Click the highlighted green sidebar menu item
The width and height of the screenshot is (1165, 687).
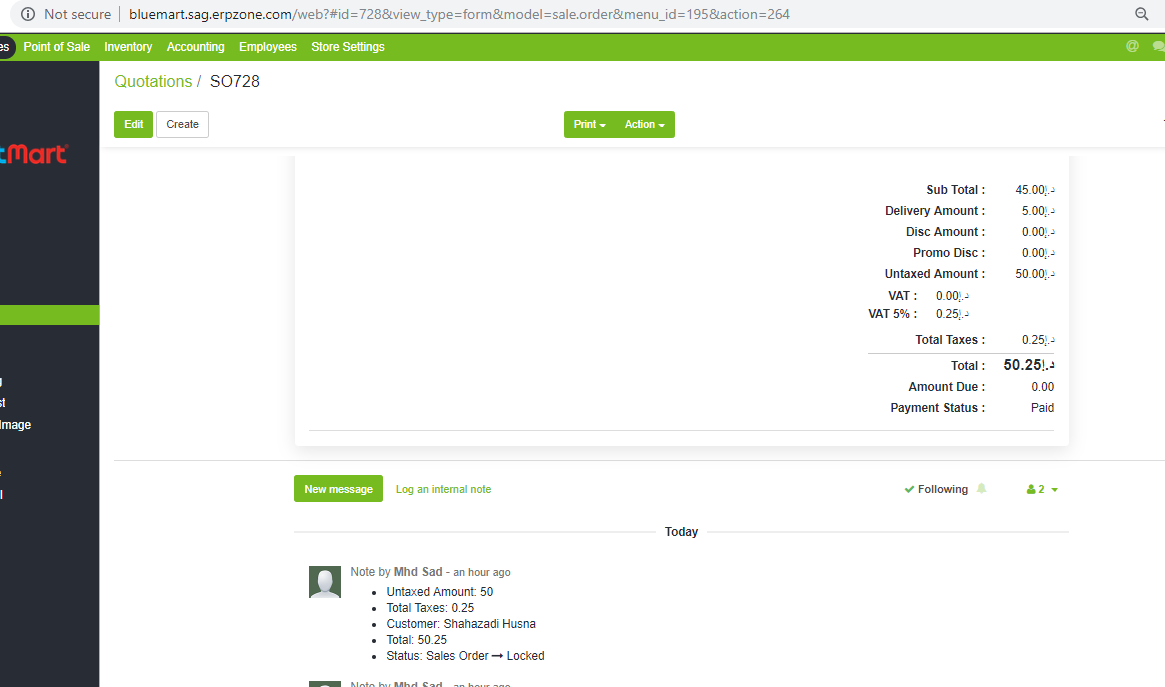49,315
